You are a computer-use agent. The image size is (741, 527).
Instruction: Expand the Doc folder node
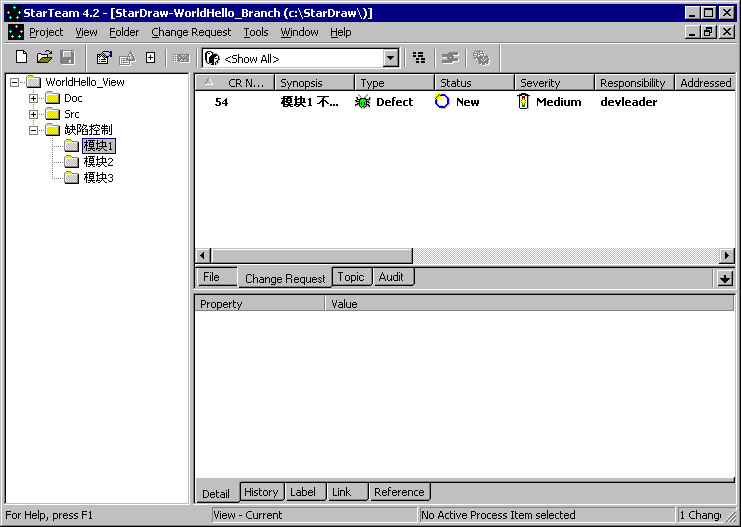click(34, 98)
